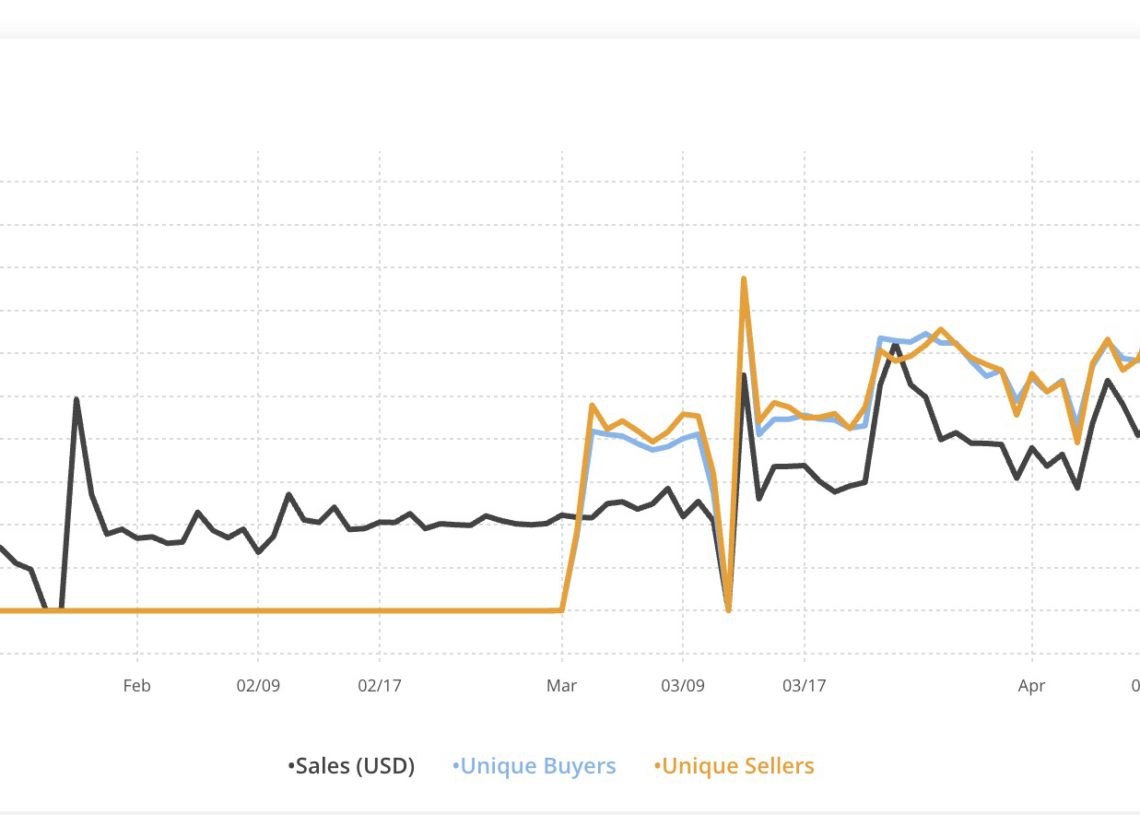Click the 03/17 axis tick label
The height and width of the screenshot is (815, 1140).
(804, 685)
